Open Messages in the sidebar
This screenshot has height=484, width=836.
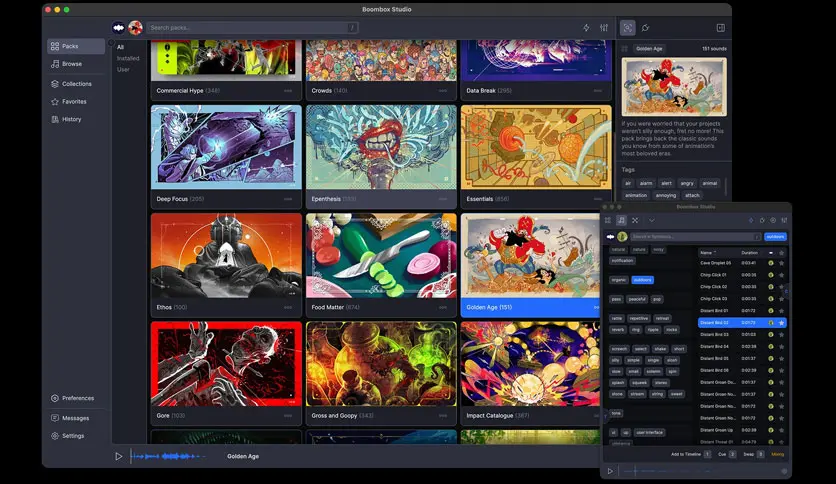point(70,418)
